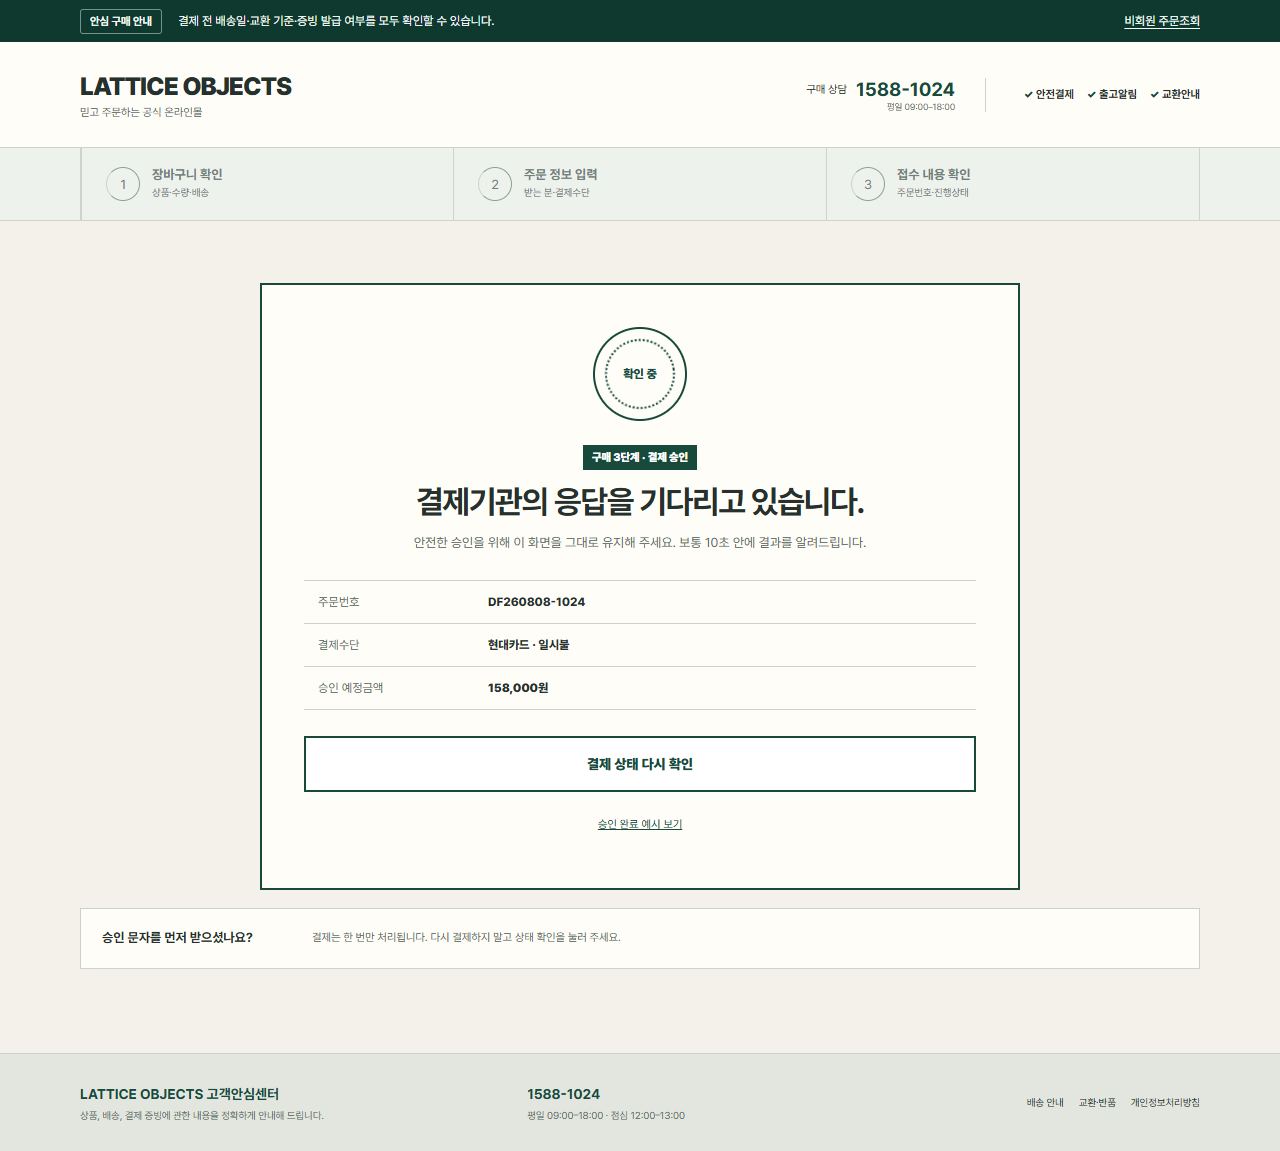
Task: Click header phone number 1588-1024
Action: point(905,89)
